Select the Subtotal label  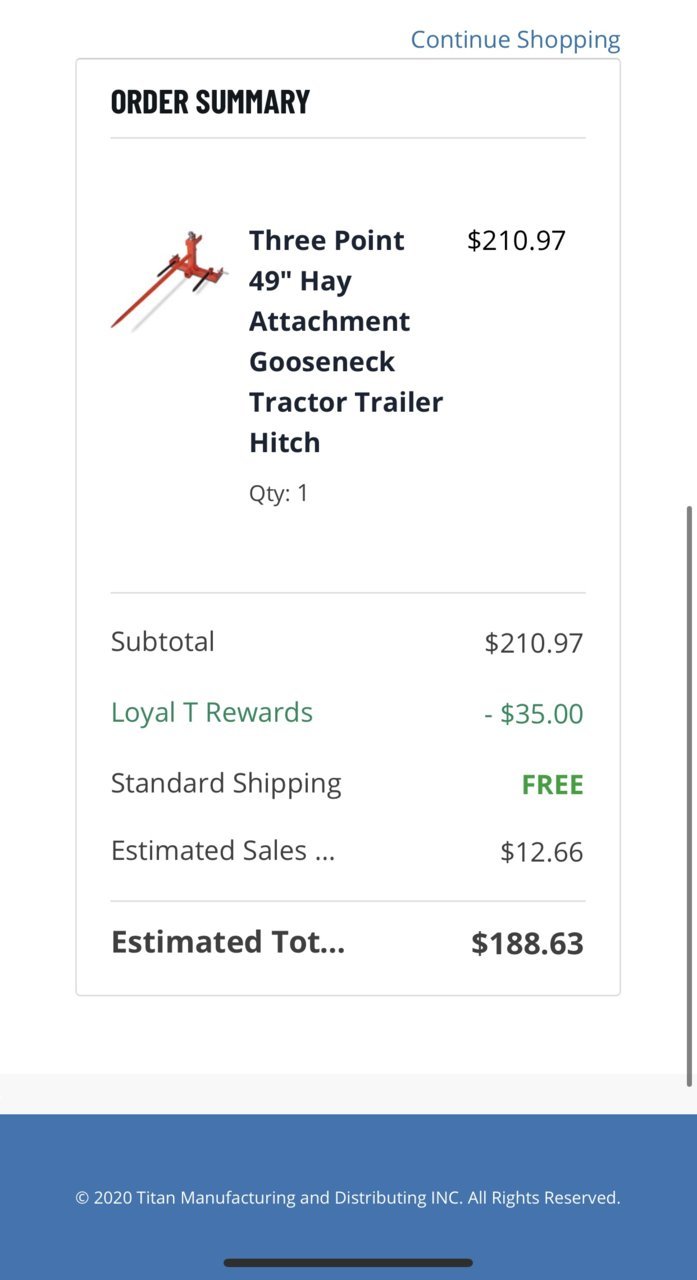coord(163,642)
